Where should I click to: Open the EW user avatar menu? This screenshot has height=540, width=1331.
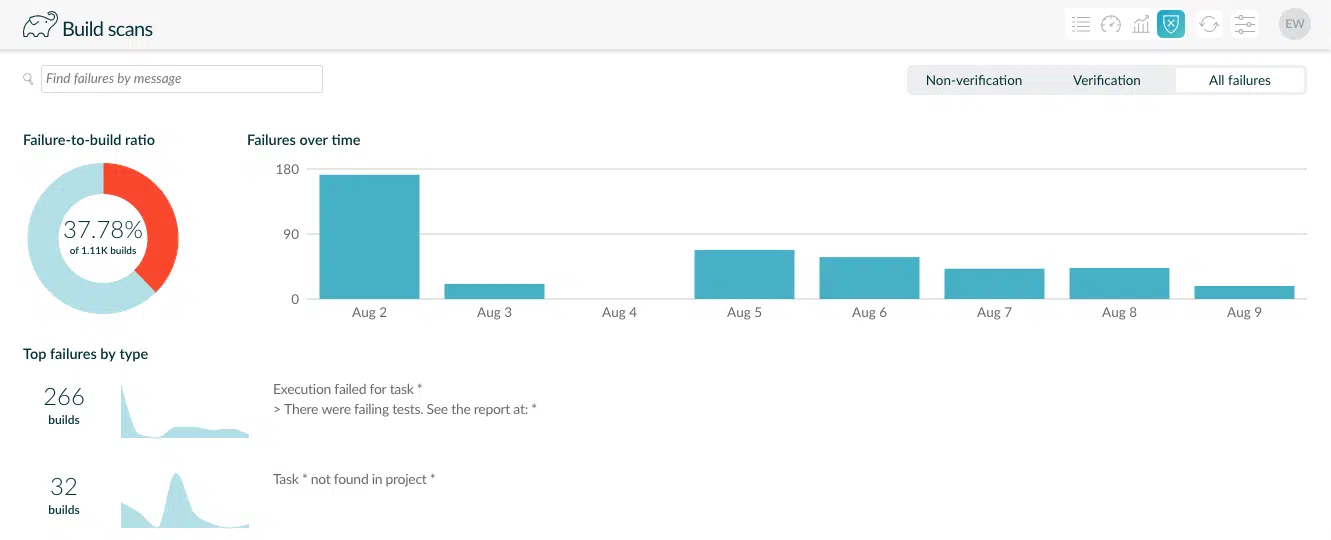1294,24
